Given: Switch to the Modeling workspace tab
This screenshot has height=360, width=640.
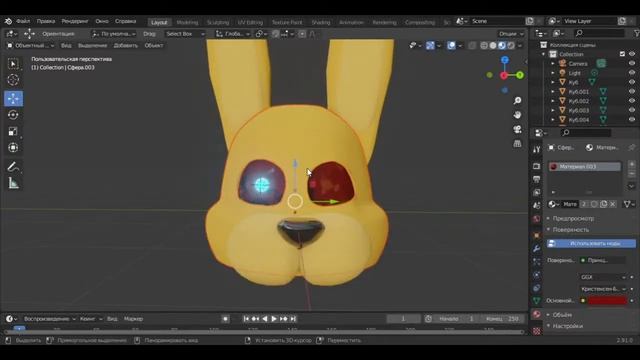Looking at the screenshot, I should pyautogui.click(x=187, y=22).
